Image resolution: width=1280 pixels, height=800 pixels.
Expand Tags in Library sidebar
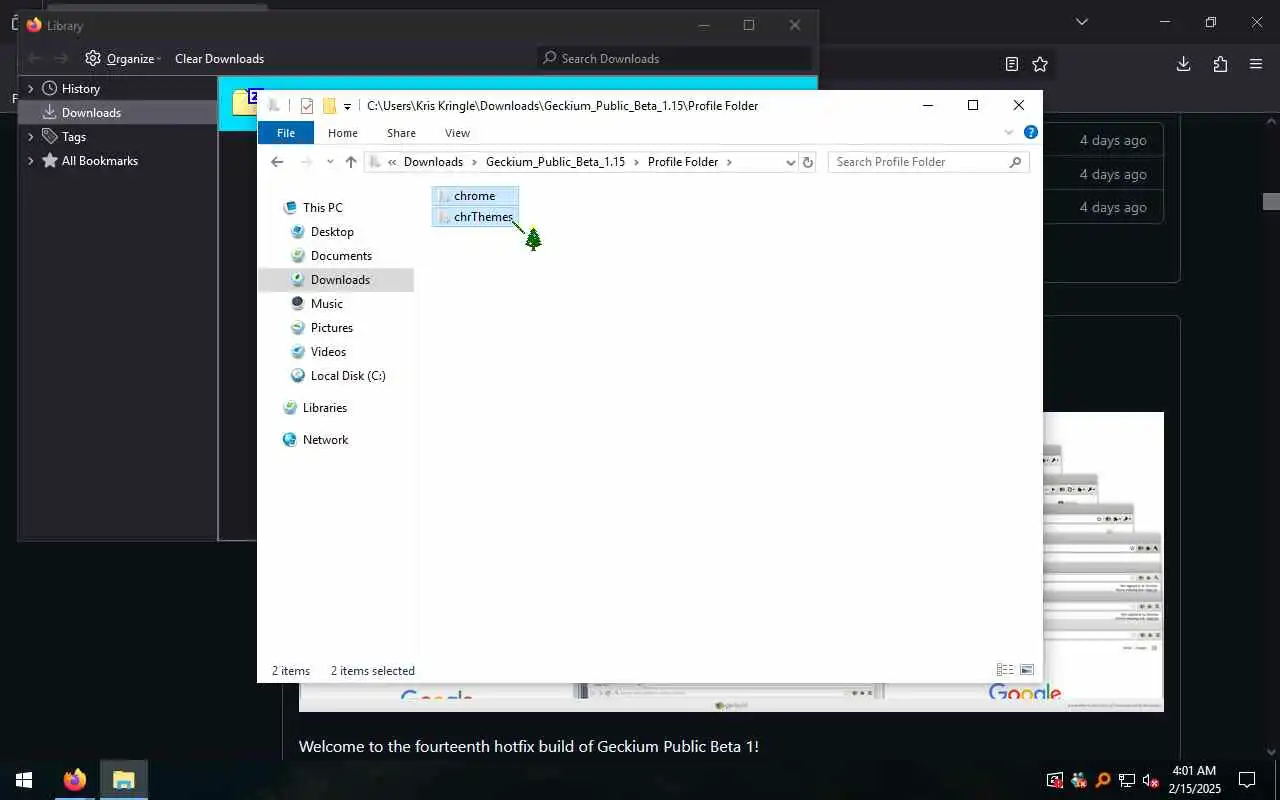pyautogui.click(x=30, y=137)
